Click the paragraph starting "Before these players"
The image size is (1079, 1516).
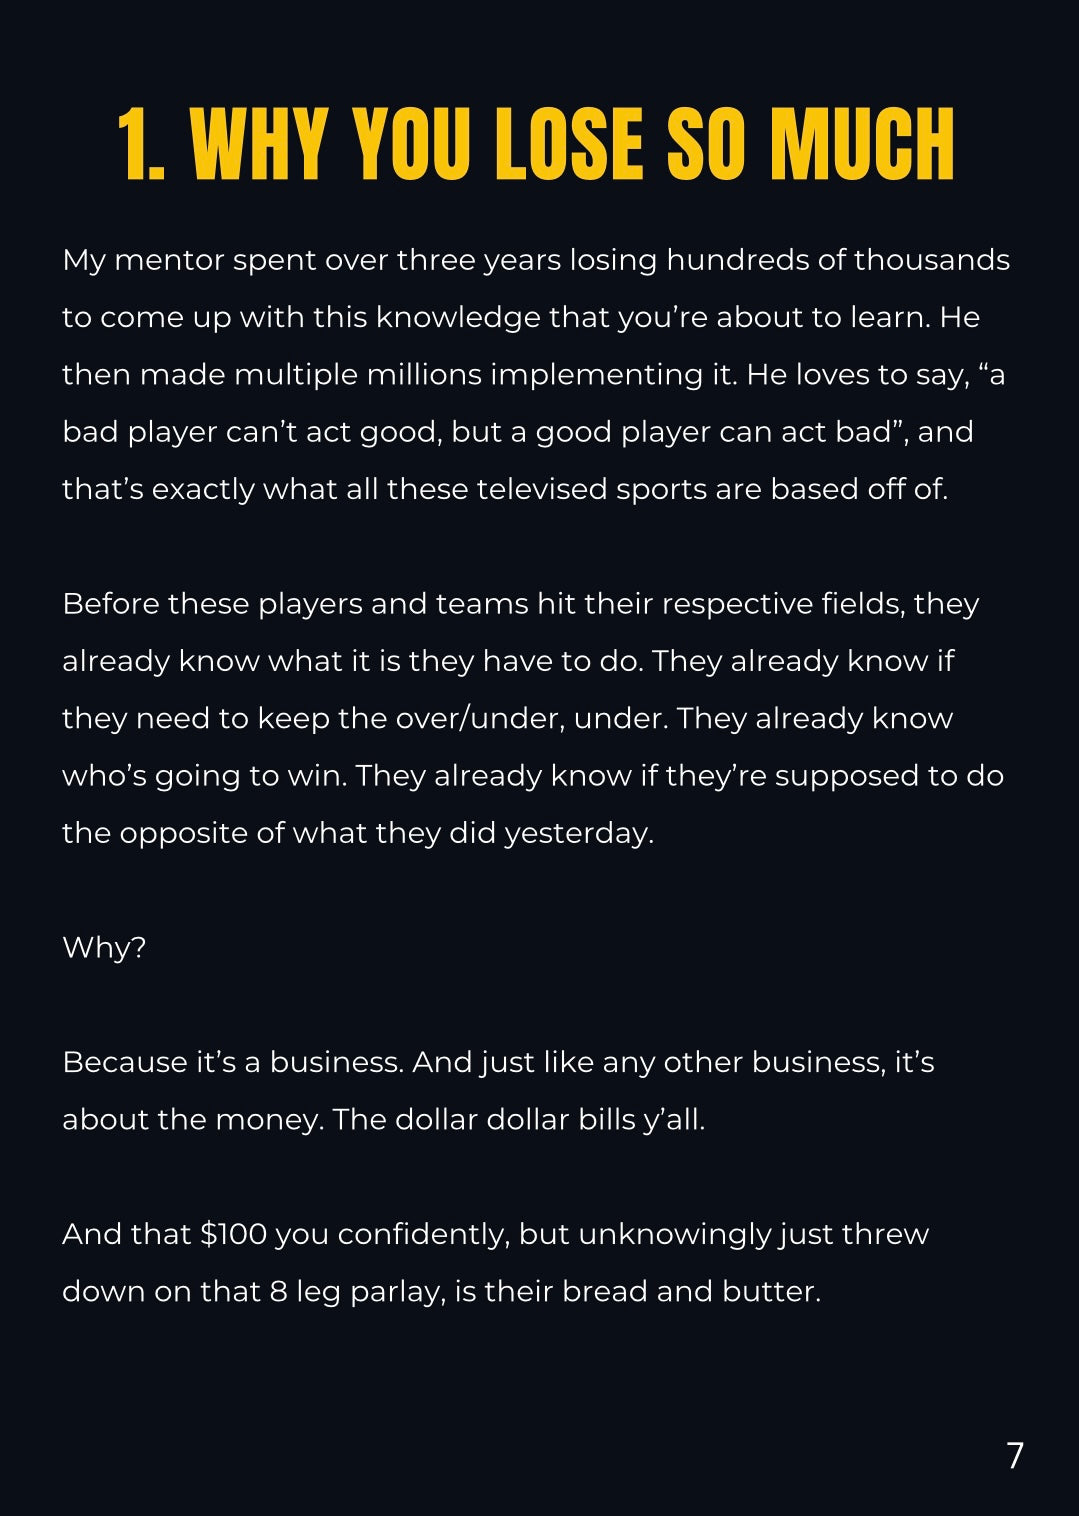click(x=533, y=718)
